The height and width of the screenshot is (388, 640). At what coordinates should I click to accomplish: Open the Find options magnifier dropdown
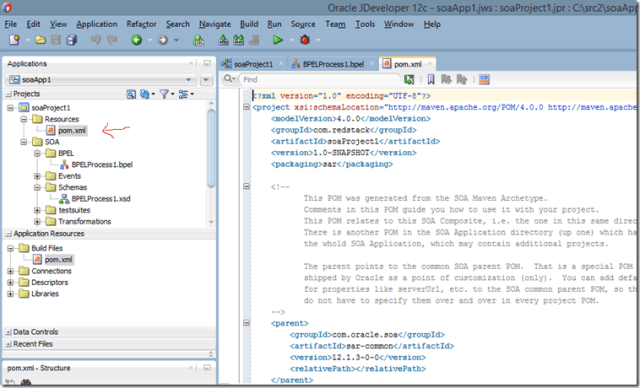229,79
